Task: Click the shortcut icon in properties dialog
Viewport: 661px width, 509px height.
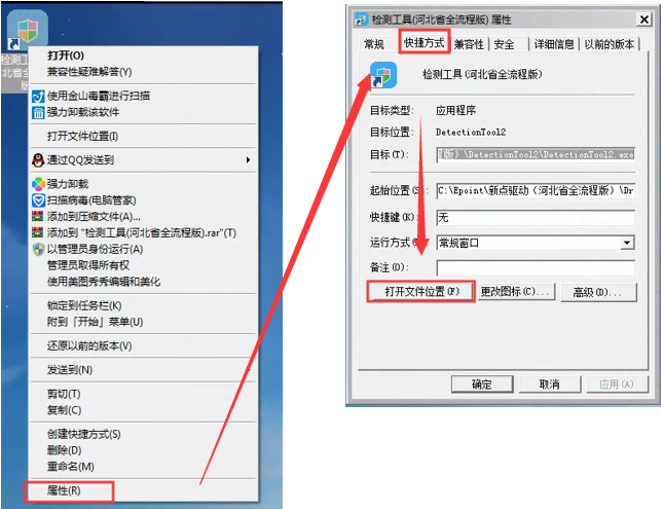Action: pos(383,75)
